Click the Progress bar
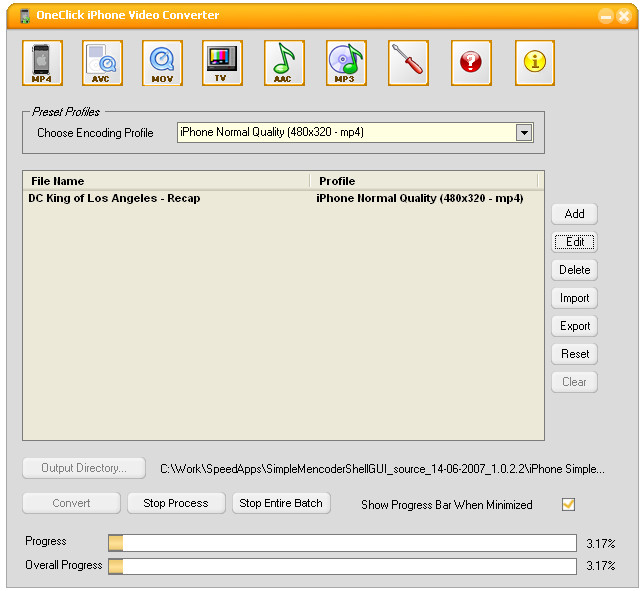 tap(342, 543)
